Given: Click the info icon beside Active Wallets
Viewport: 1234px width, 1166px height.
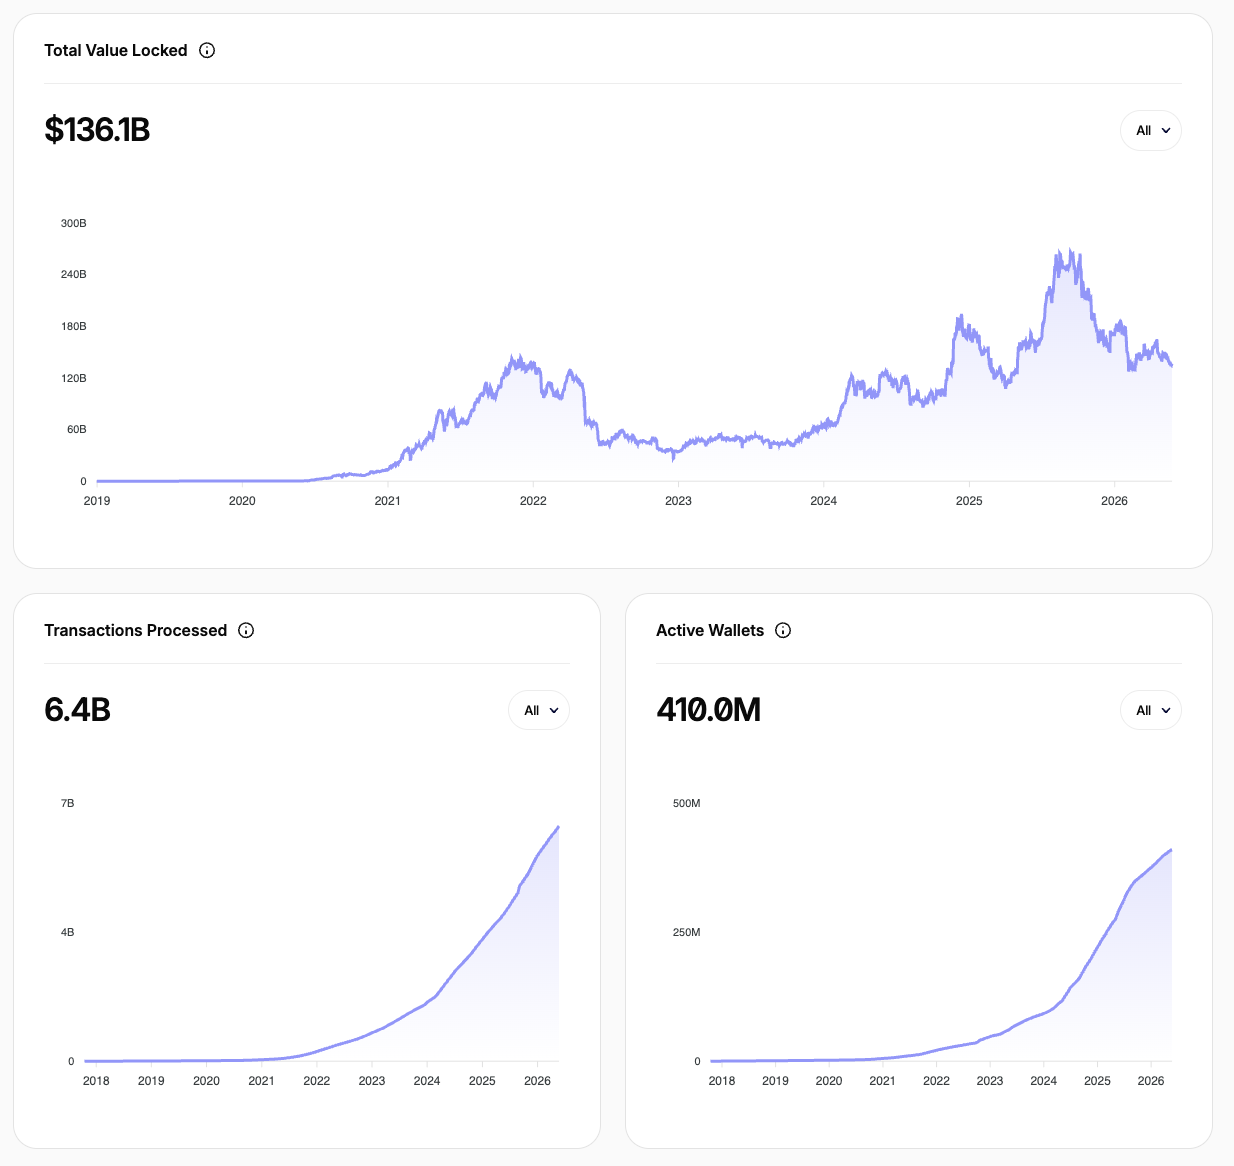Looking at the screenshot, I should point(783,630).
